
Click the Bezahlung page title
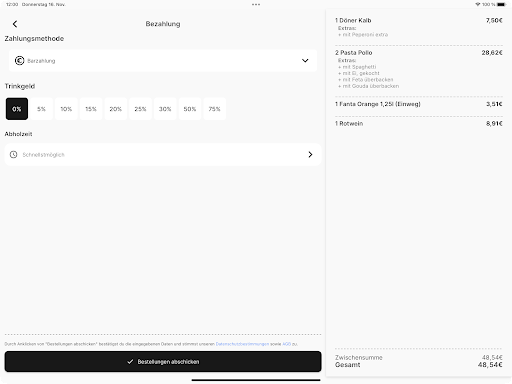[163, 24]
